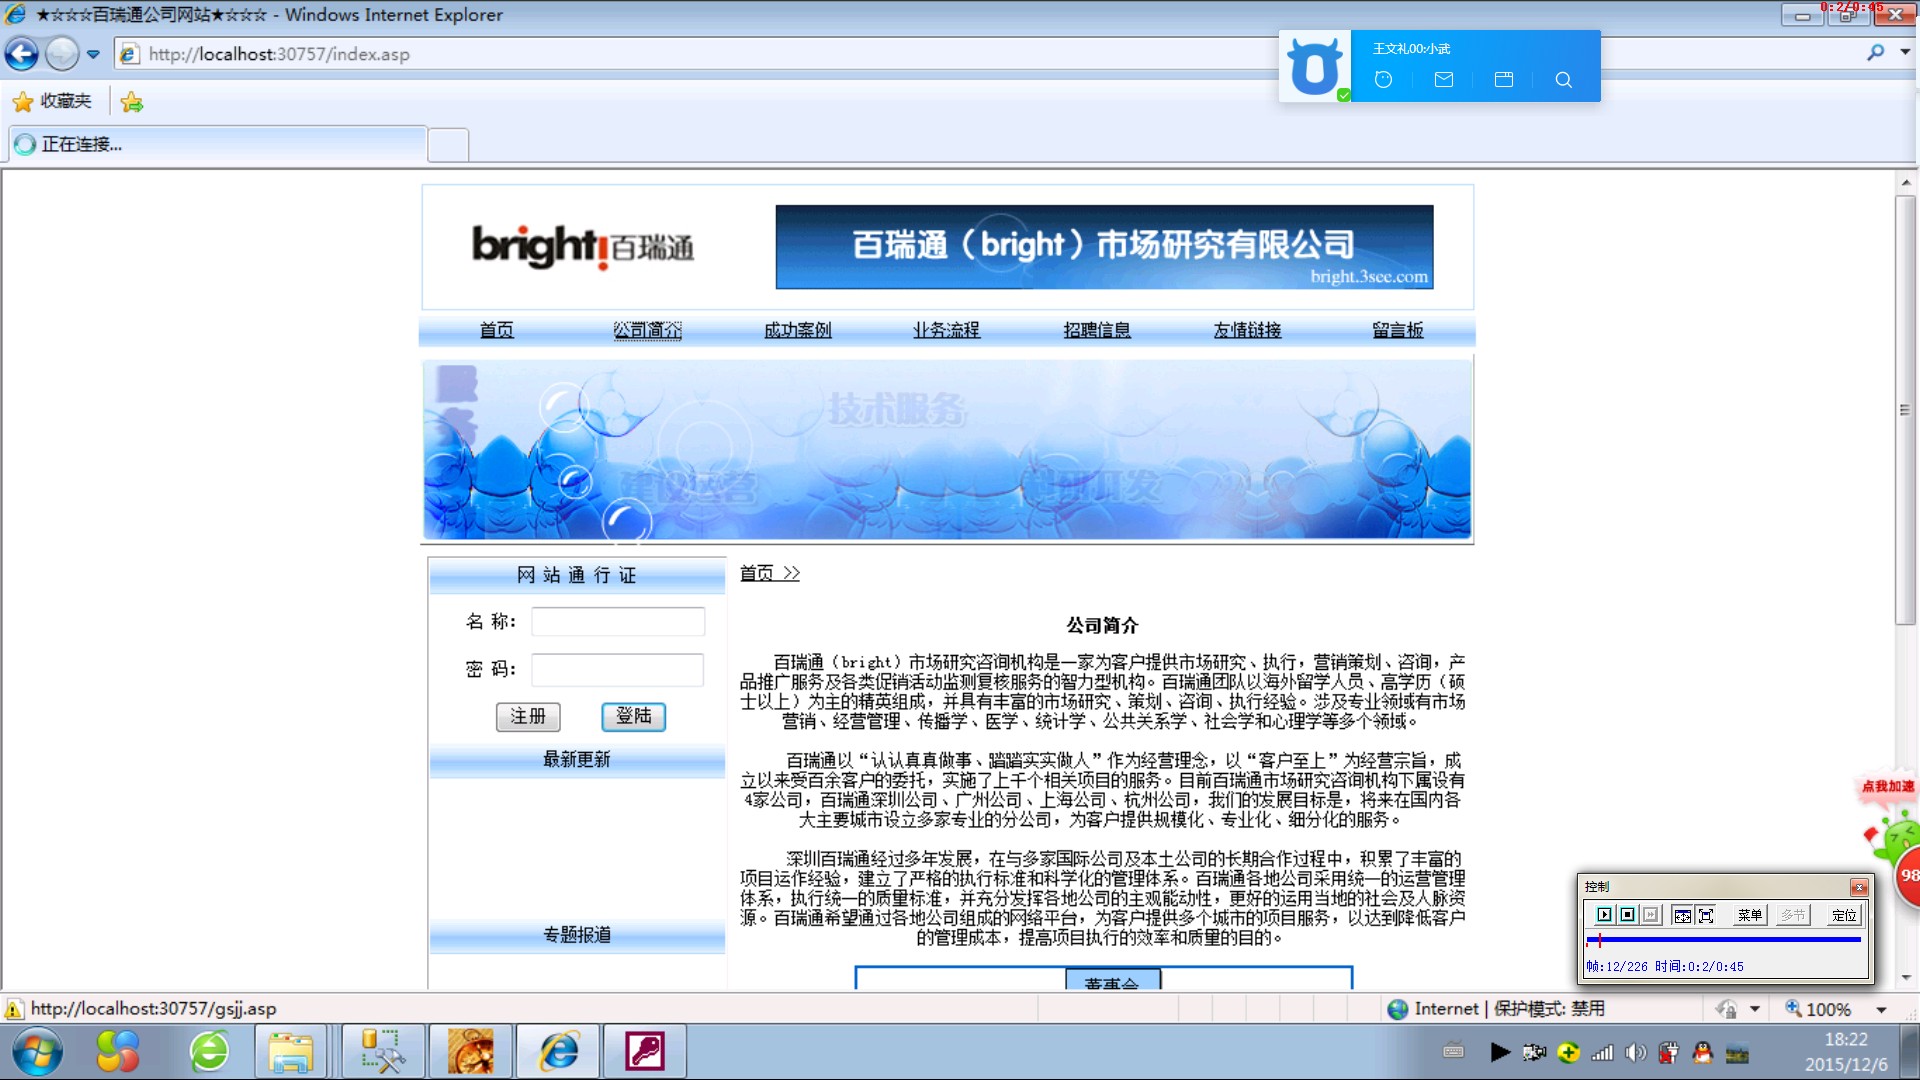Switch to Internet Explorer on taskbar
The width and height of the screenshot is (1920, 1080).
[558, 1052]
